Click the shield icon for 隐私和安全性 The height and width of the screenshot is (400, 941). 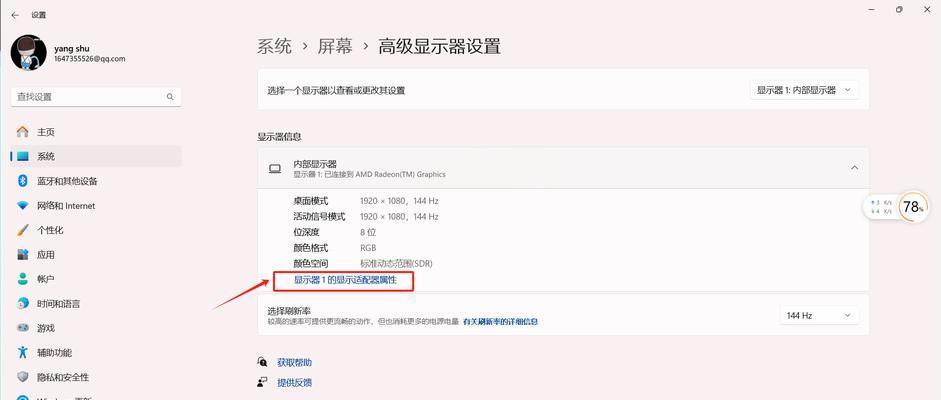tap(23, 377)
